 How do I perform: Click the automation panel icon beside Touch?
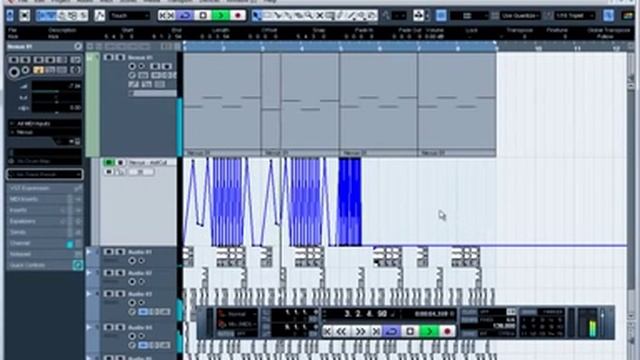click(100, 16)
